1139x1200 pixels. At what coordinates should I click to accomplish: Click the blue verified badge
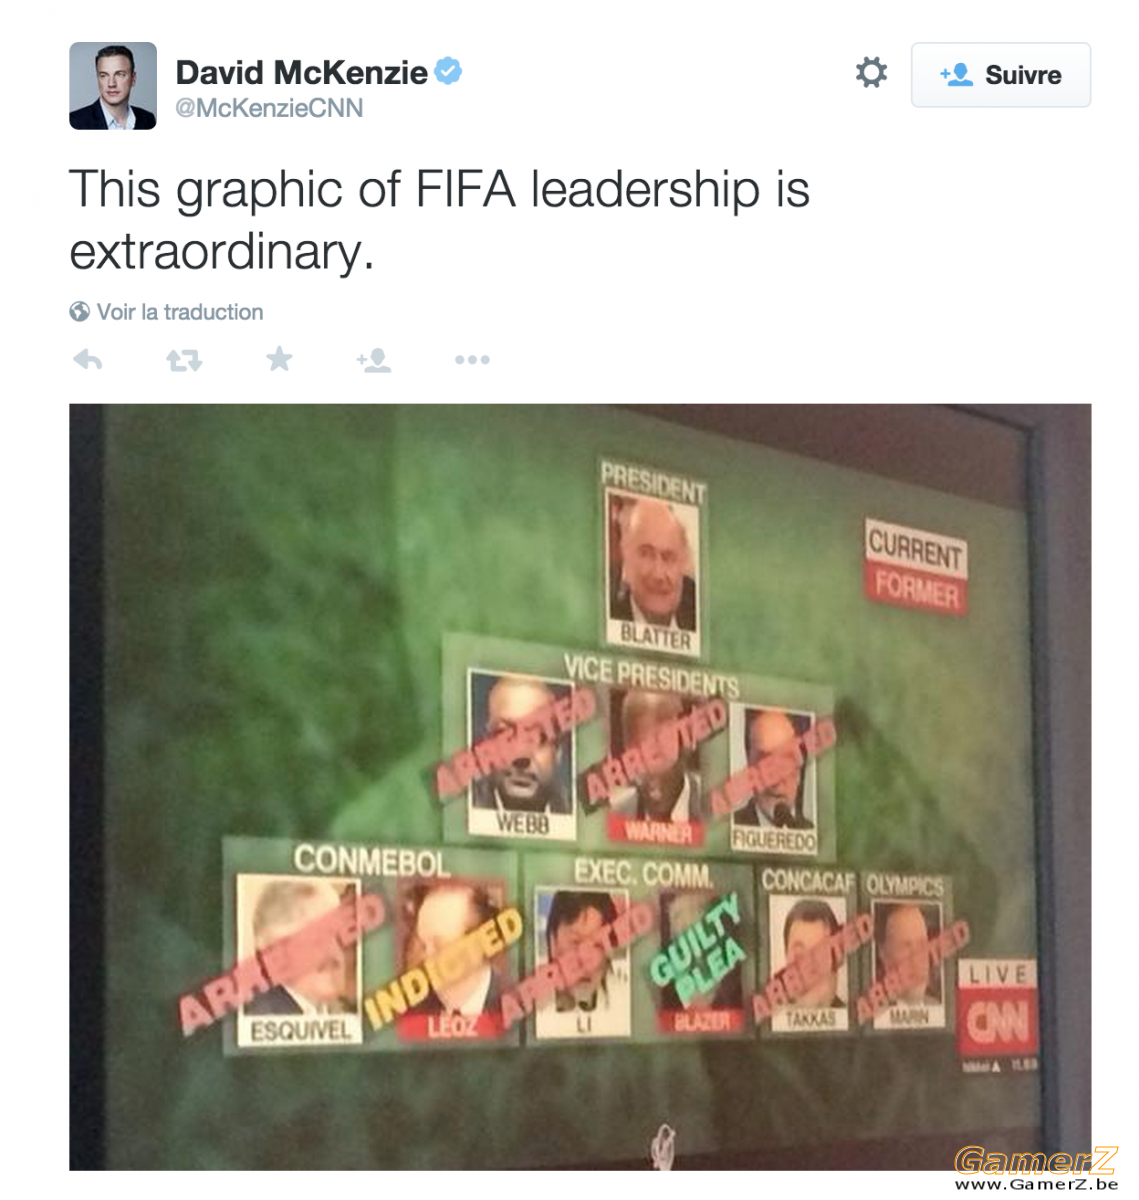(x=448, y=71)
